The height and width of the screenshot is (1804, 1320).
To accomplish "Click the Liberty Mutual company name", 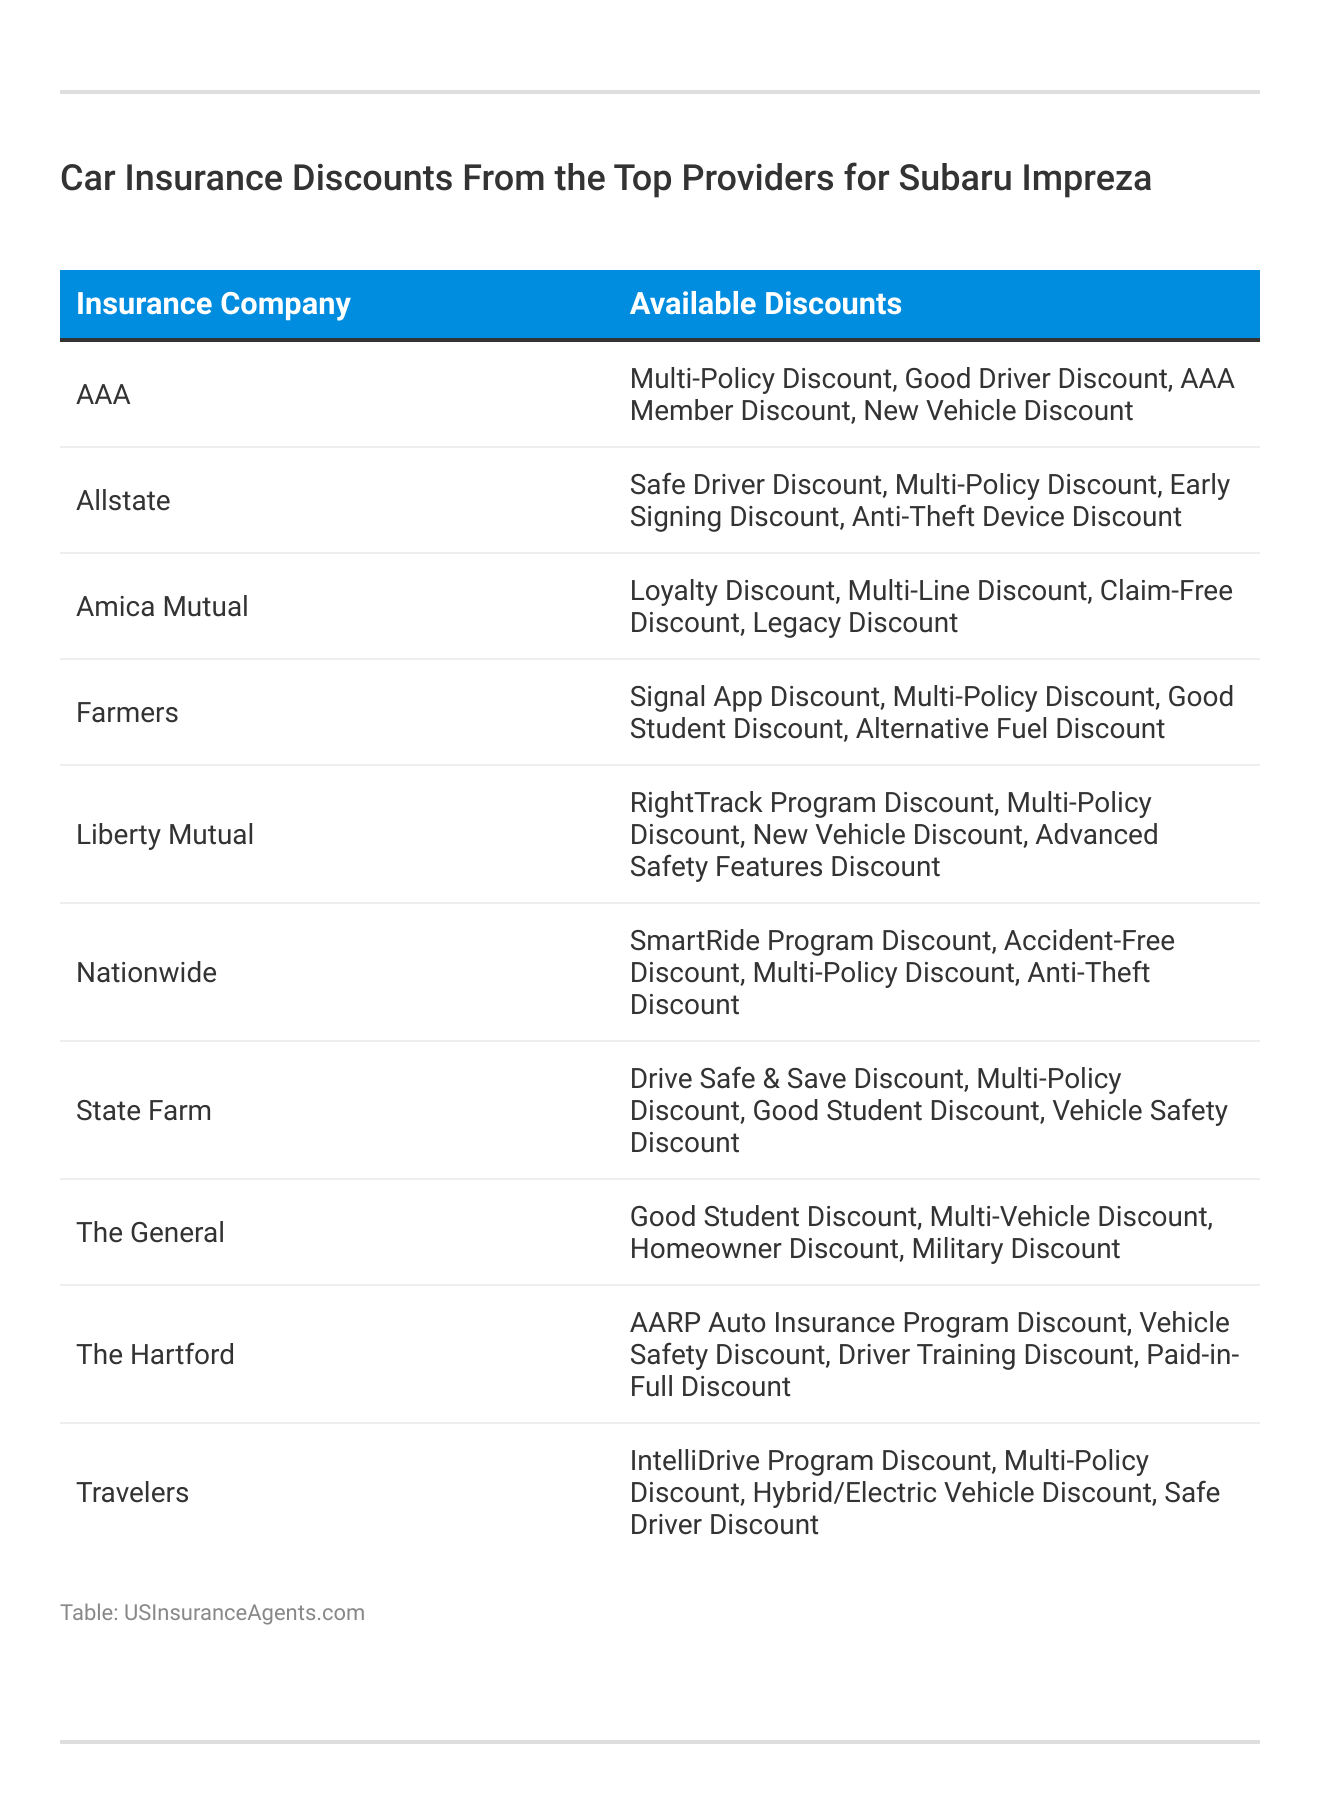I will 165,834.
